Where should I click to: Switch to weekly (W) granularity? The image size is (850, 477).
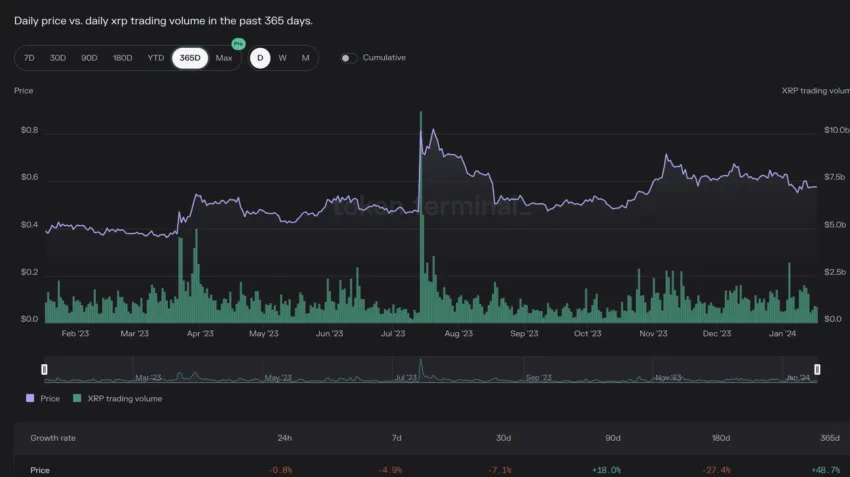(283, 58)
